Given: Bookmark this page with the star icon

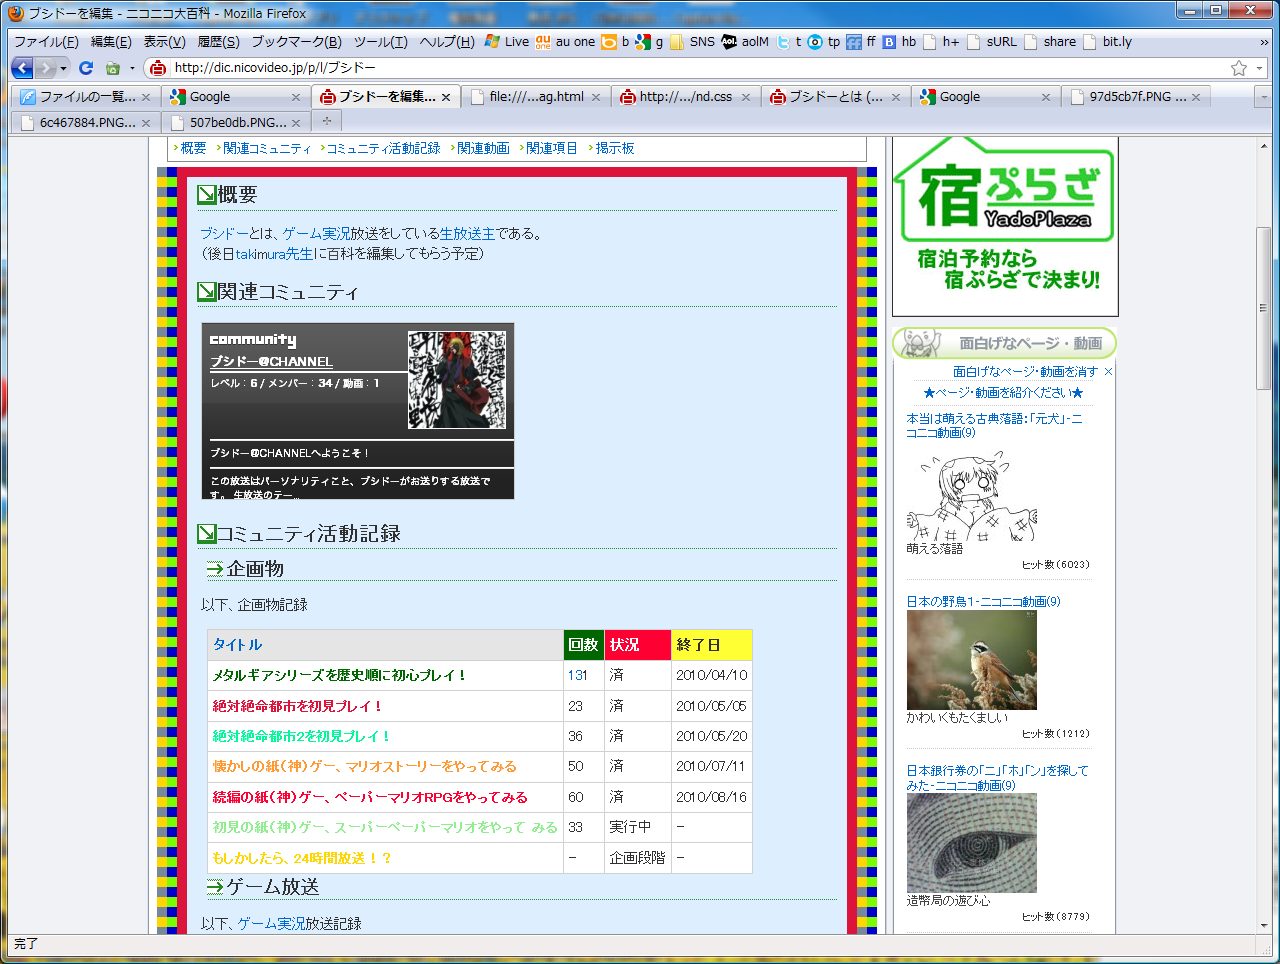Looking at the screenshot, I should [1239, 68].
